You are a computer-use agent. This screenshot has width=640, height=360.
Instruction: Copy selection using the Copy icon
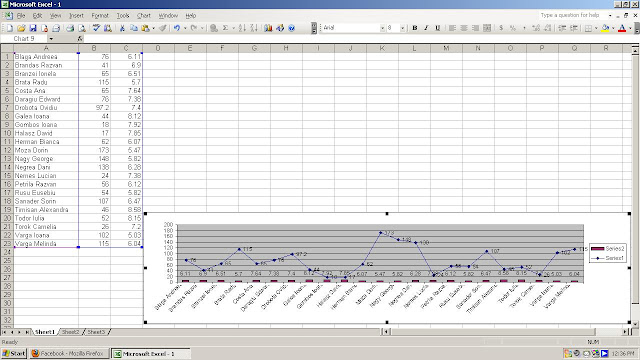133,28
